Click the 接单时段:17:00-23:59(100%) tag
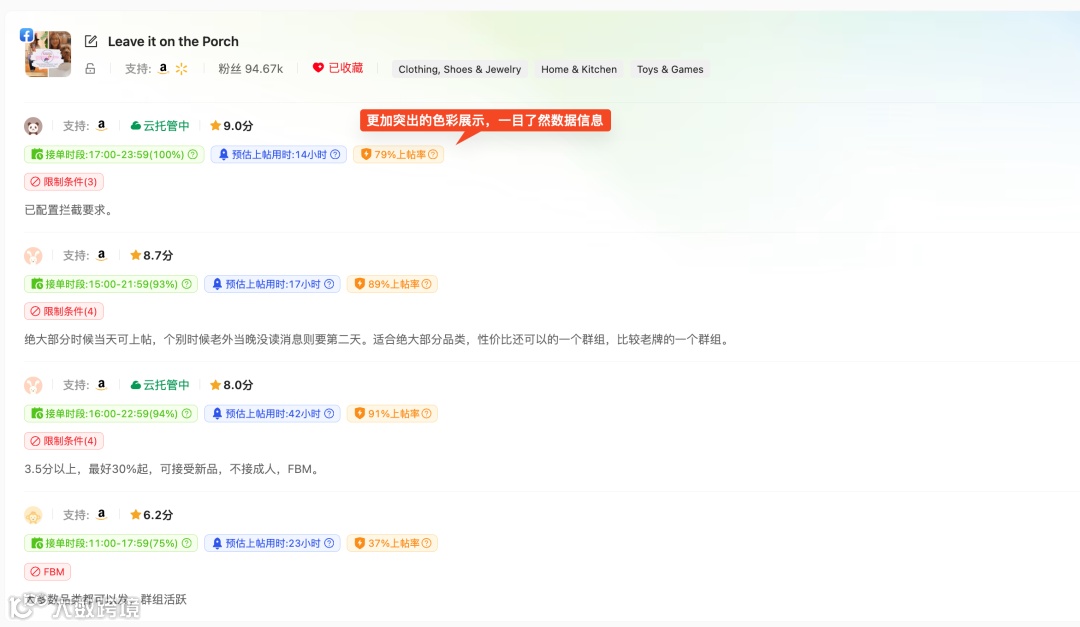Image resolution: width=1080 pixels, height=627 pixels. coord(114,154)
